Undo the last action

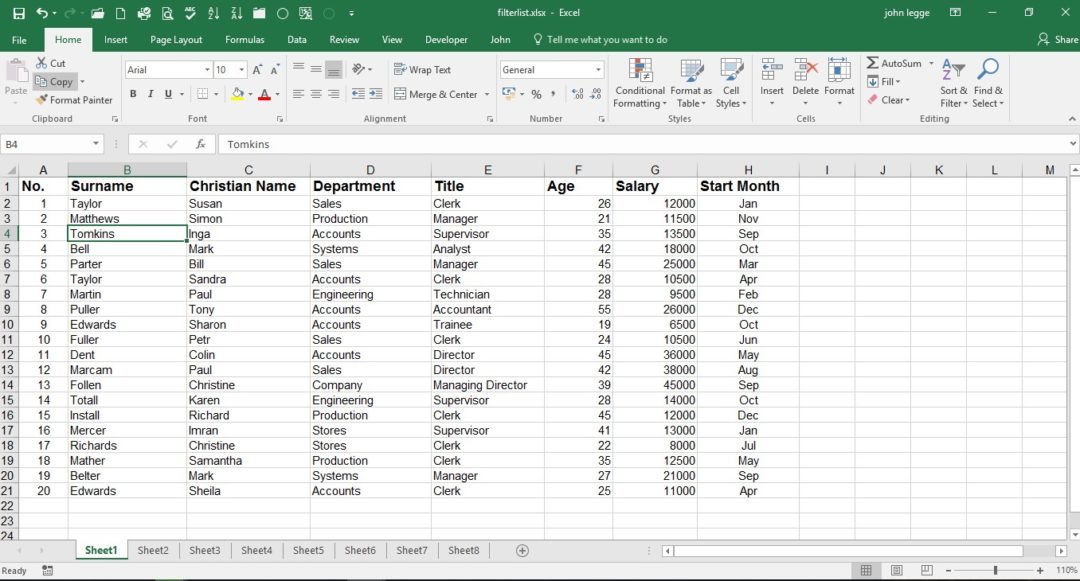[x=42, y=13]
